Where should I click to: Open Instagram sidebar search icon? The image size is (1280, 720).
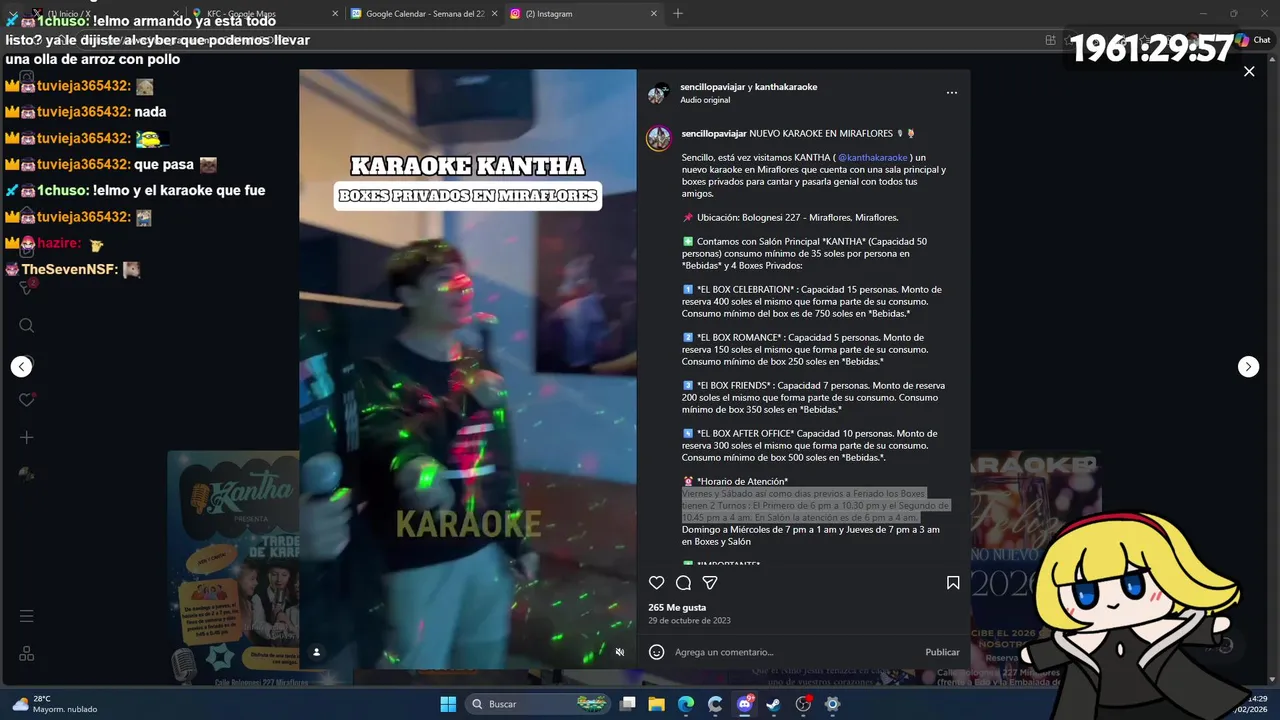27,325
